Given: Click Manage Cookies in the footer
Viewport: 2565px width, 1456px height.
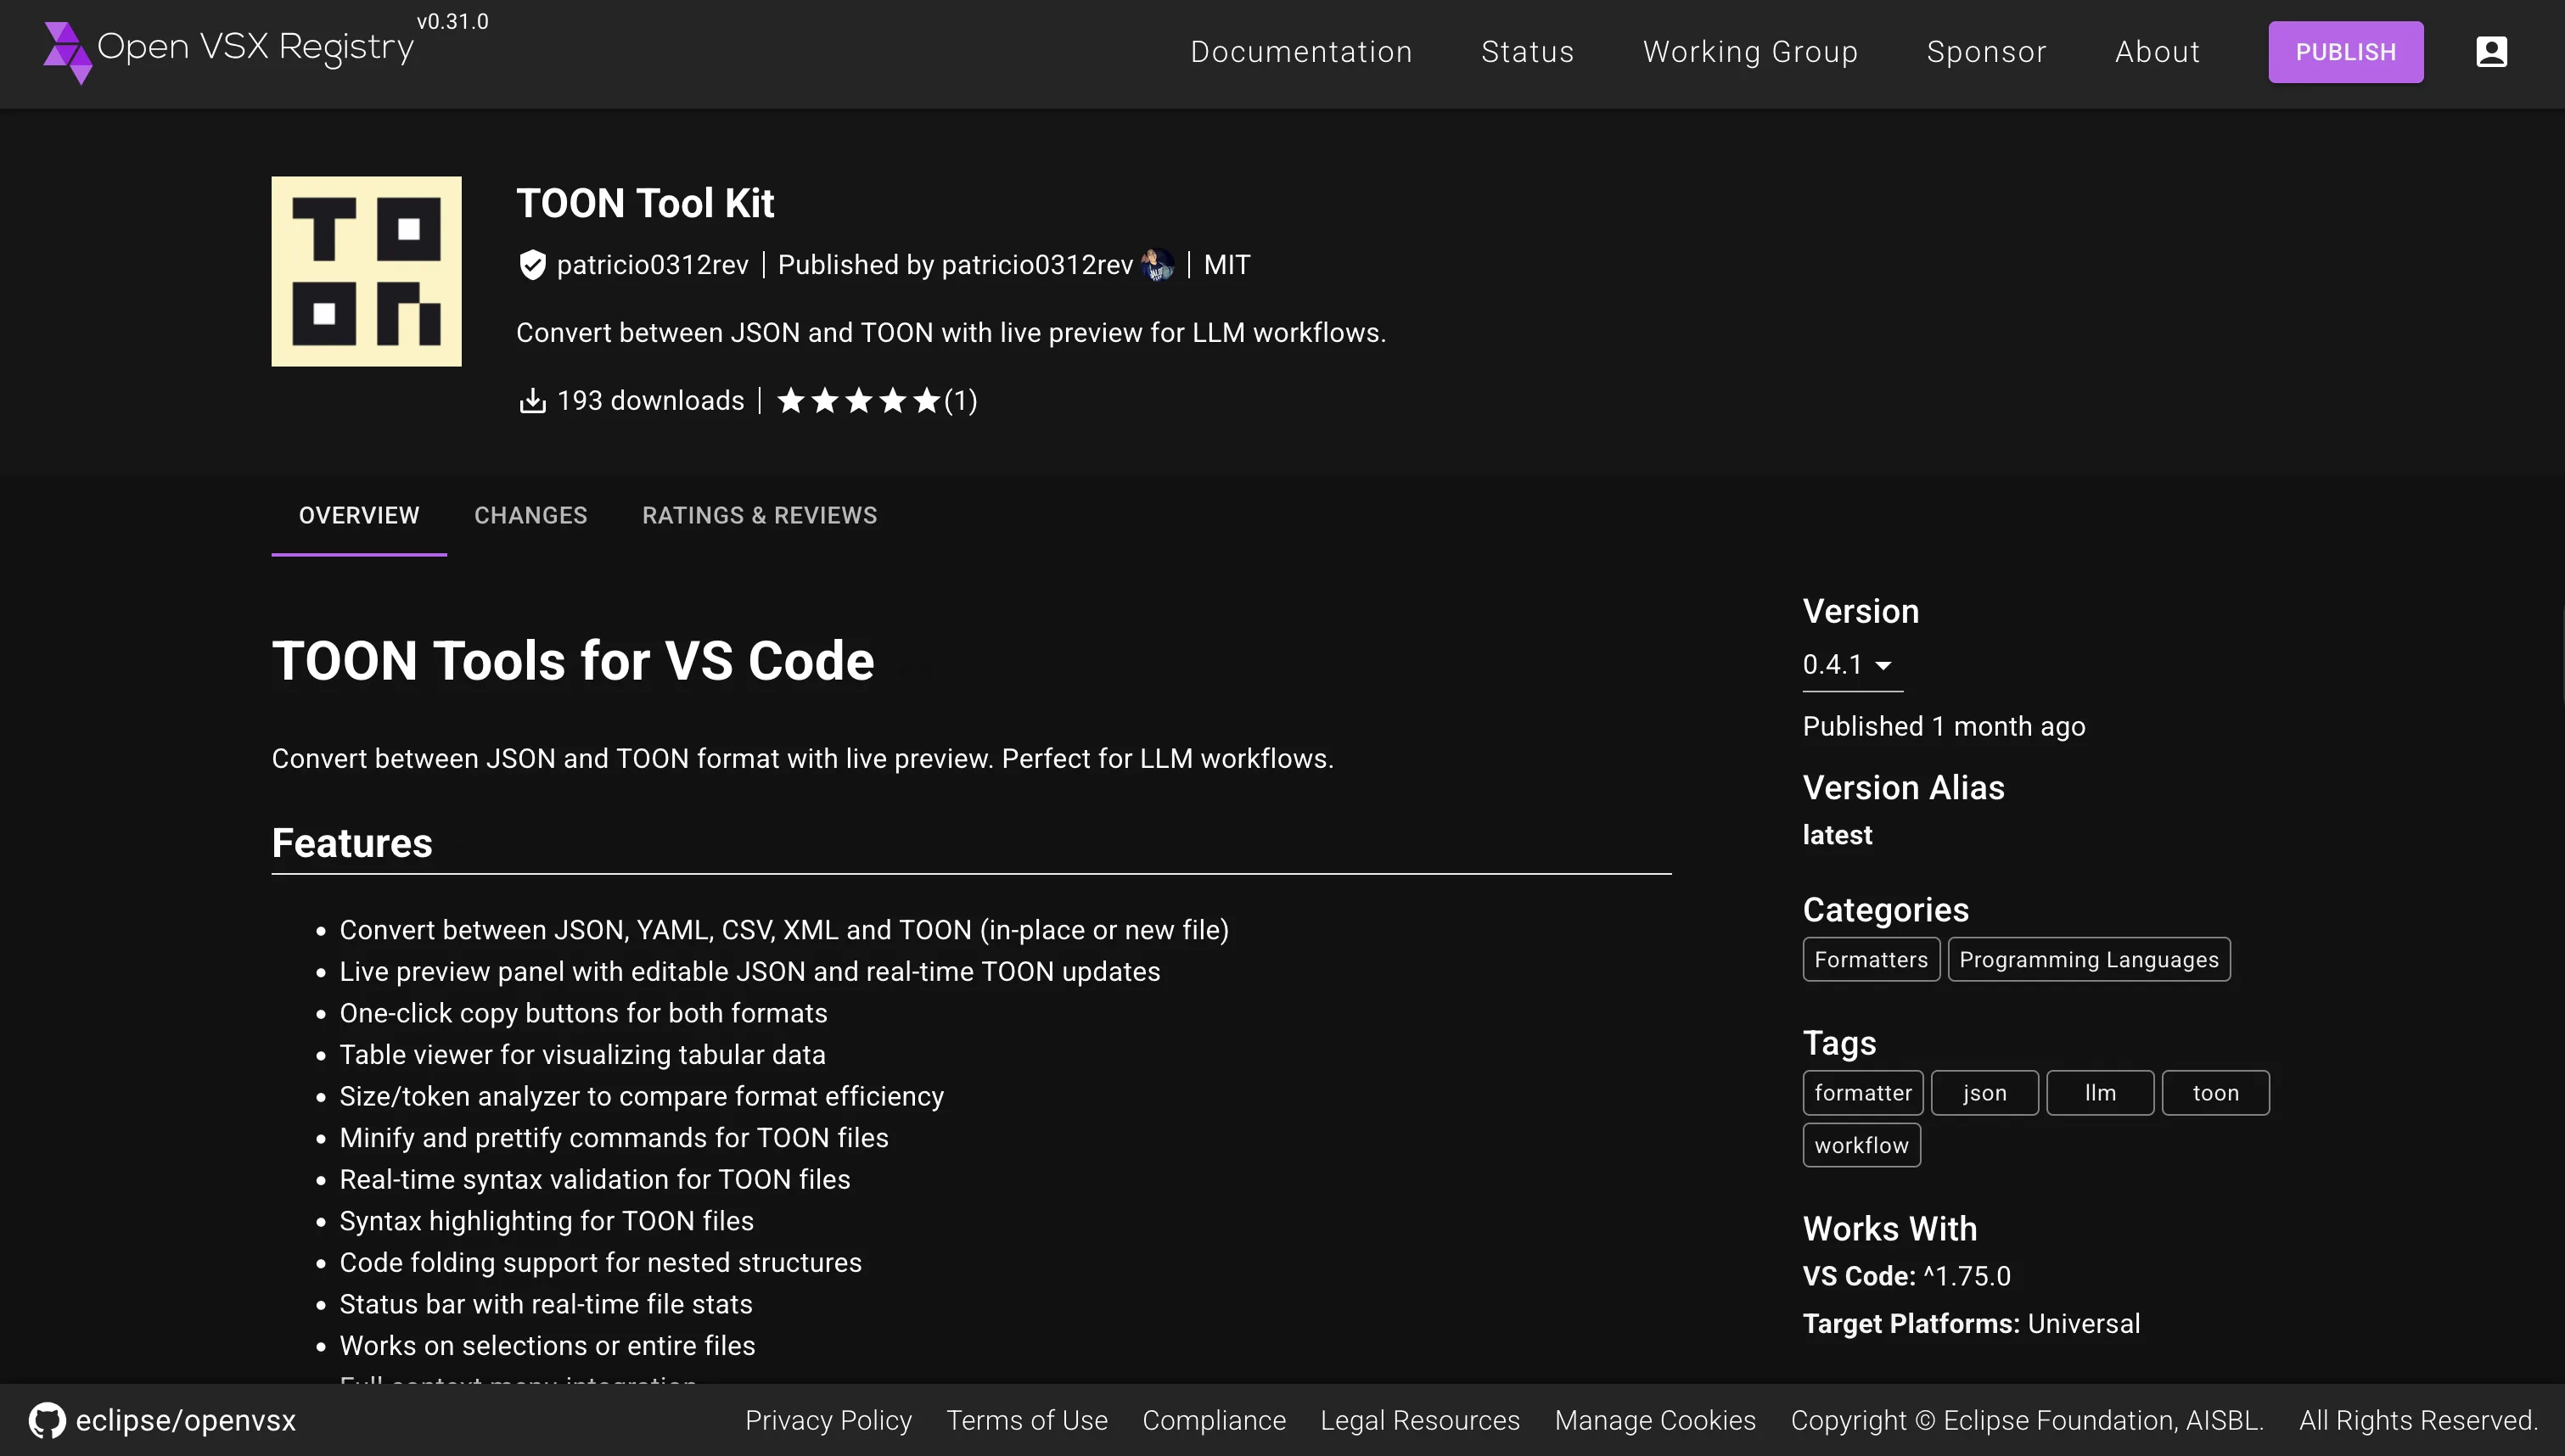Looking at the screenshot, I should point(1655,1421).
